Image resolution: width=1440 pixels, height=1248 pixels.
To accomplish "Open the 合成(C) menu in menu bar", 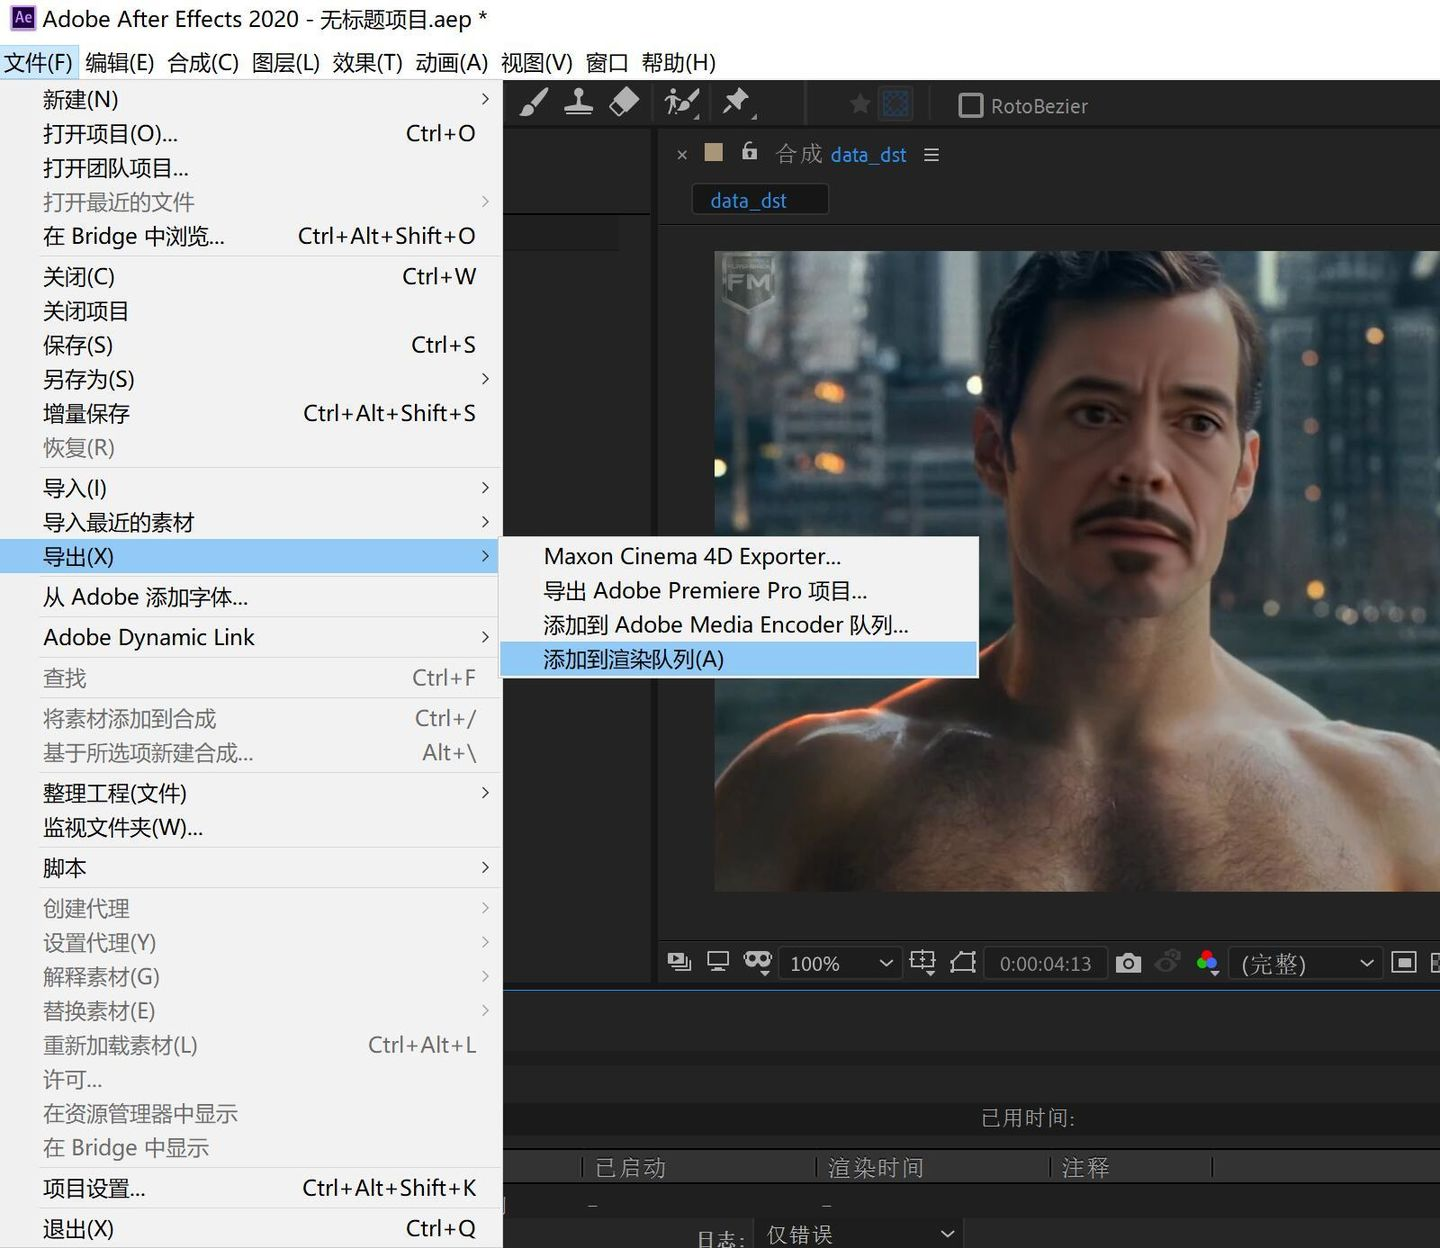I will point(203,63).
